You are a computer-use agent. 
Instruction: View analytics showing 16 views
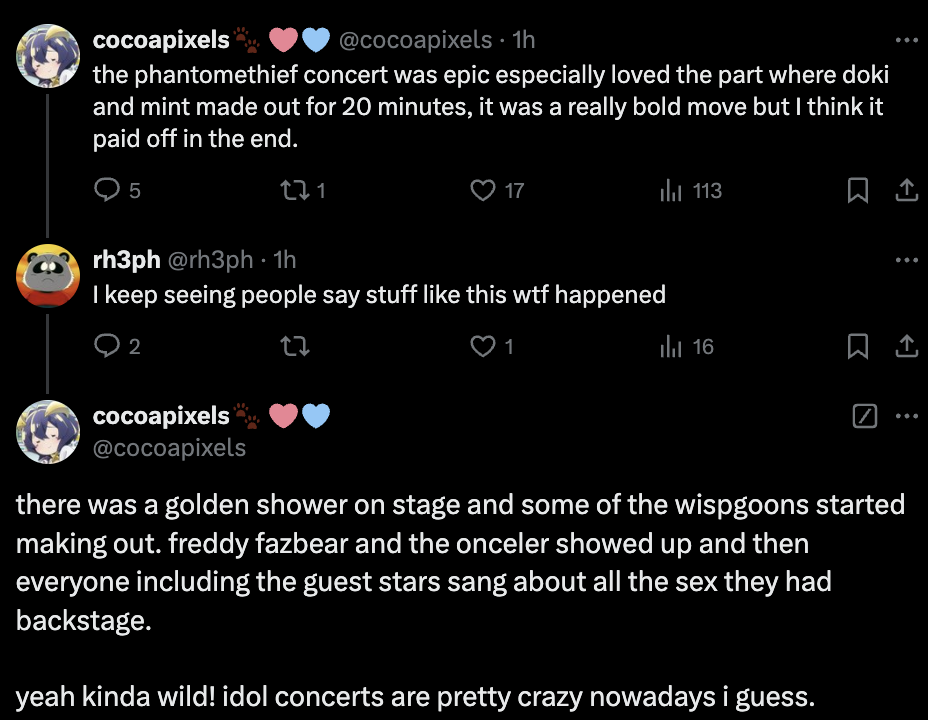click(x=671, y=346)
